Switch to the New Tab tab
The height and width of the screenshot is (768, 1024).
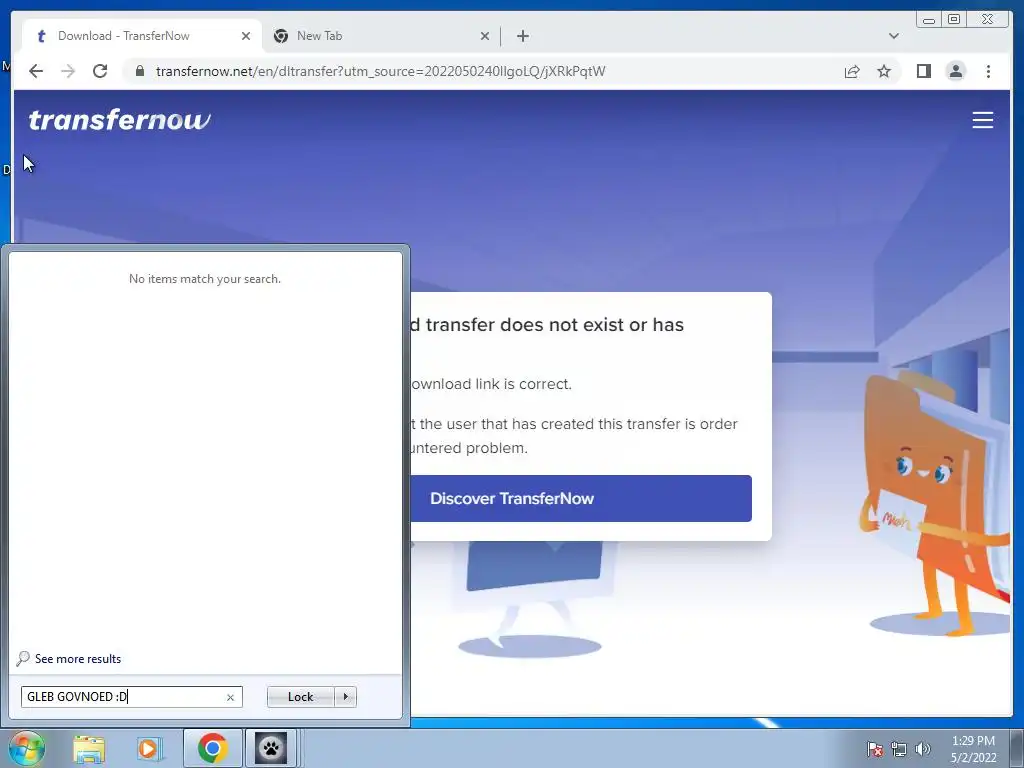(381, 36)
